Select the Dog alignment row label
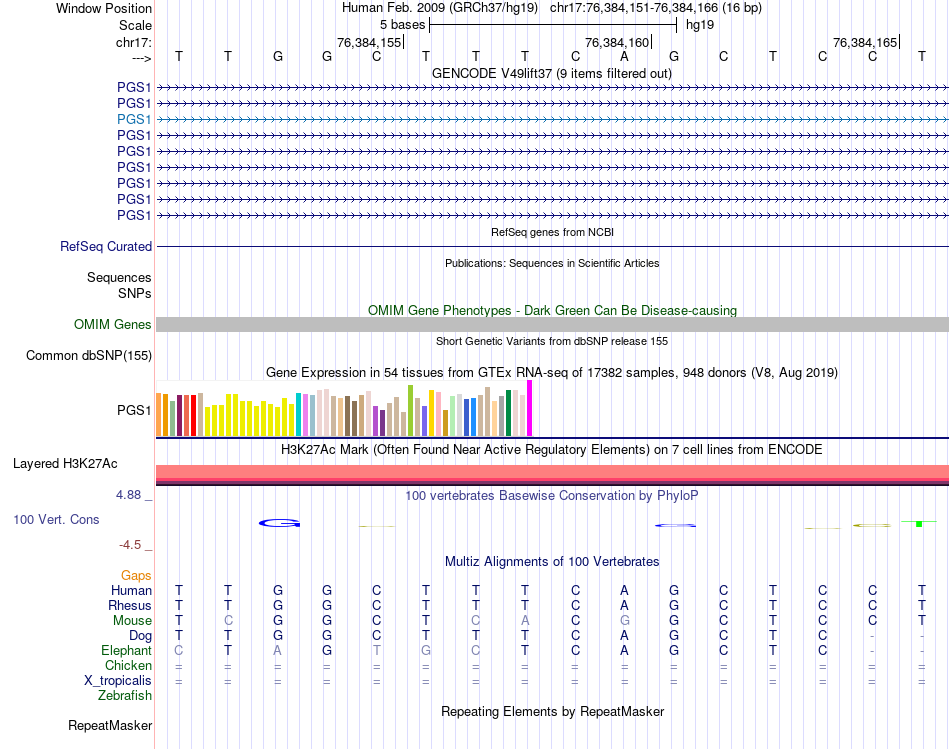 pos(141,636)
